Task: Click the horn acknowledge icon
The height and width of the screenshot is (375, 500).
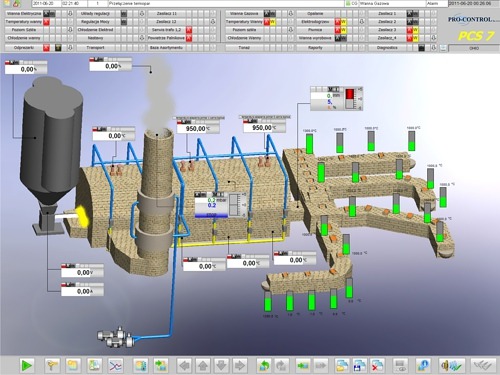Action: [x=451, y=366]
